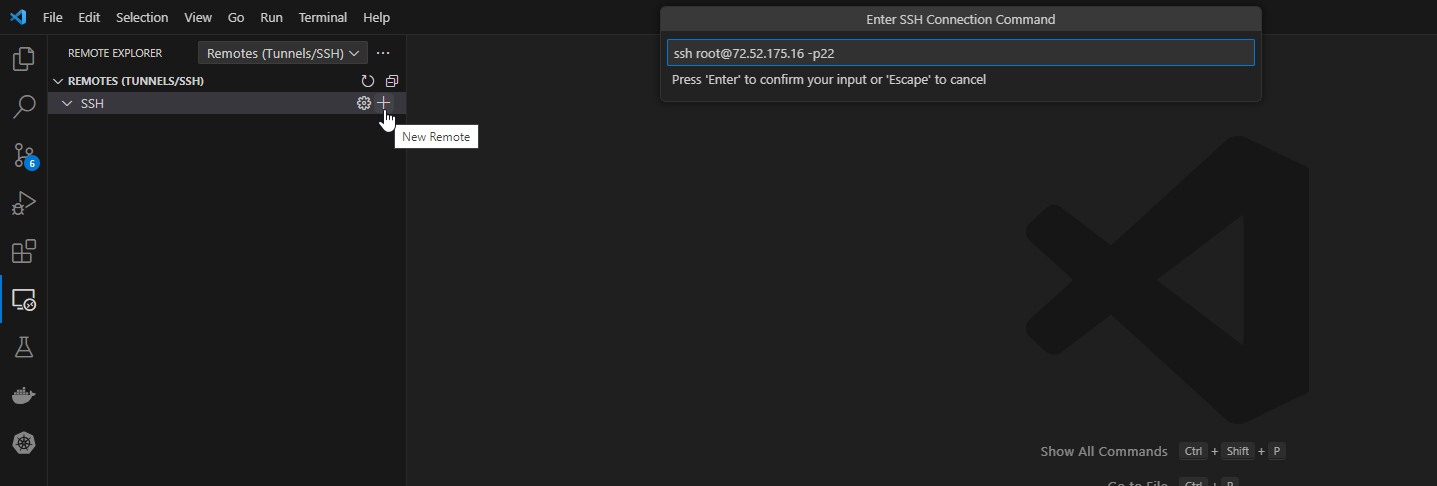
Task: Collapse the SSH tree node
Action: [x=67, y=104]
